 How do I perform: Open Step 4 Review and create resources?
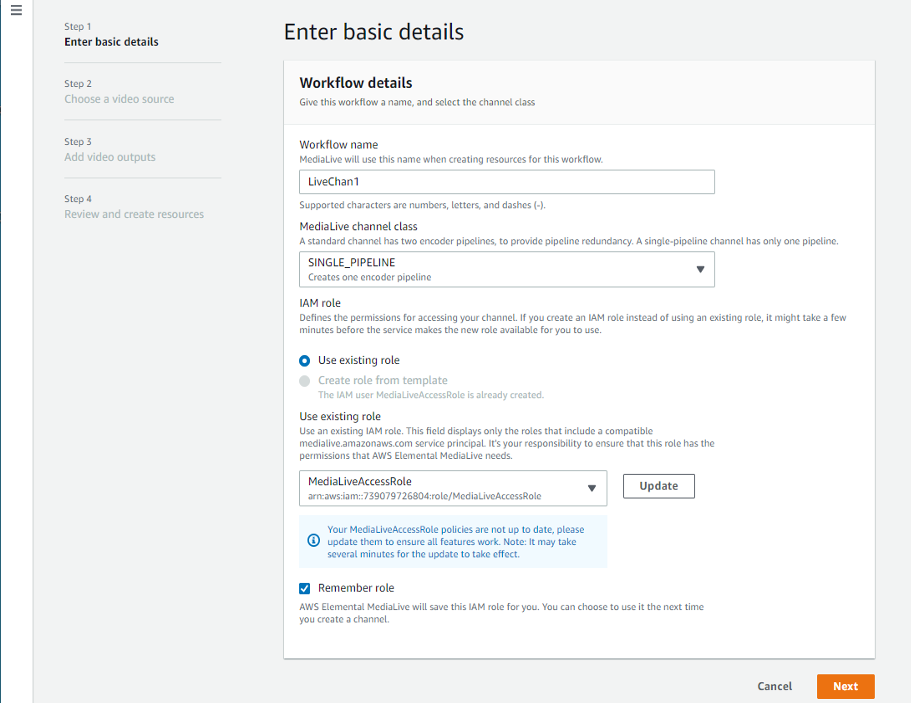(x=134, y=206)
